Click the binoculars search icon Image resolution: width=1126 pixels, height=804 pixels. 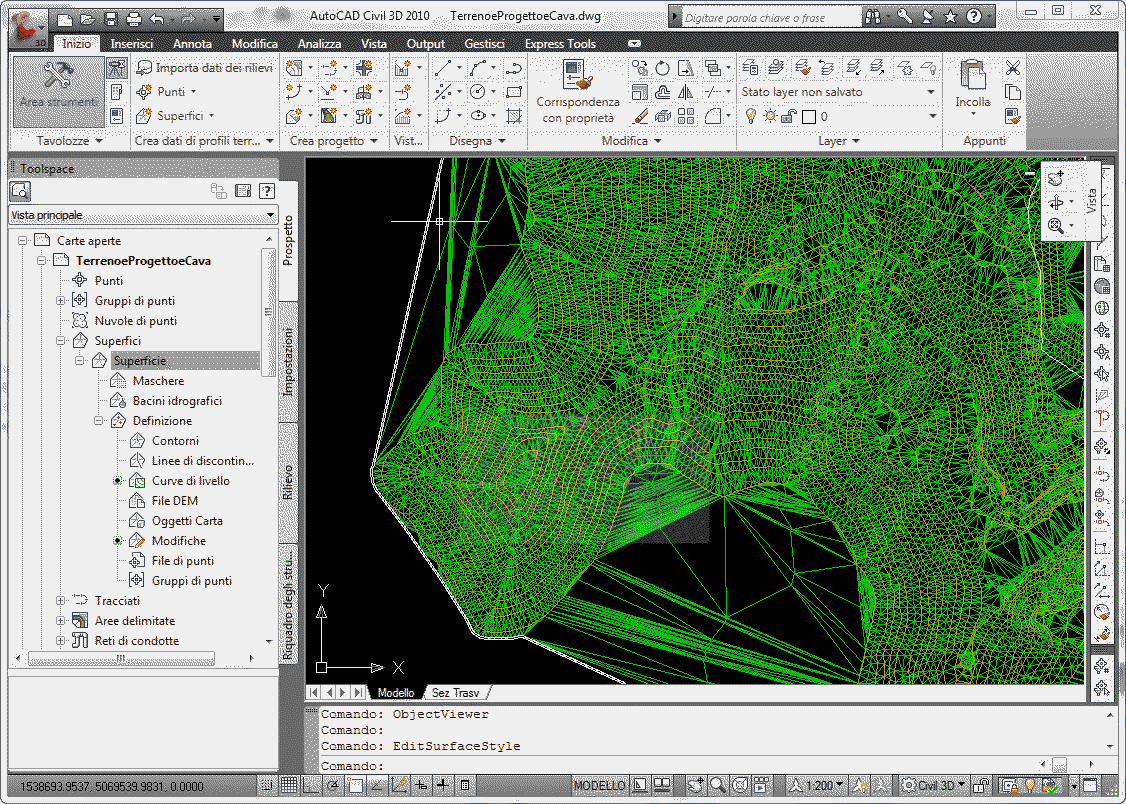pos(873,17)
